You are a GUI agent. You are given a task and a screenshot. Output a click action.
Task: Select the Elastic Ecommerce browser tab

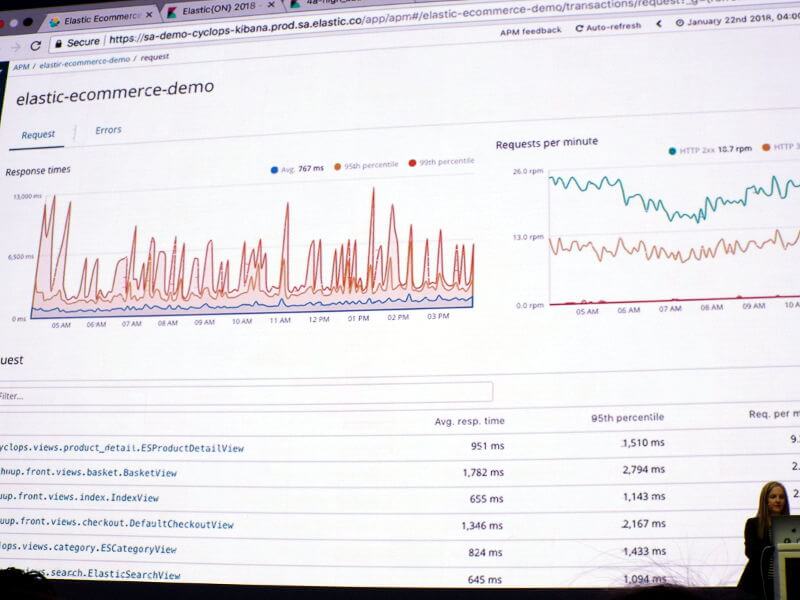click(101, 19)
